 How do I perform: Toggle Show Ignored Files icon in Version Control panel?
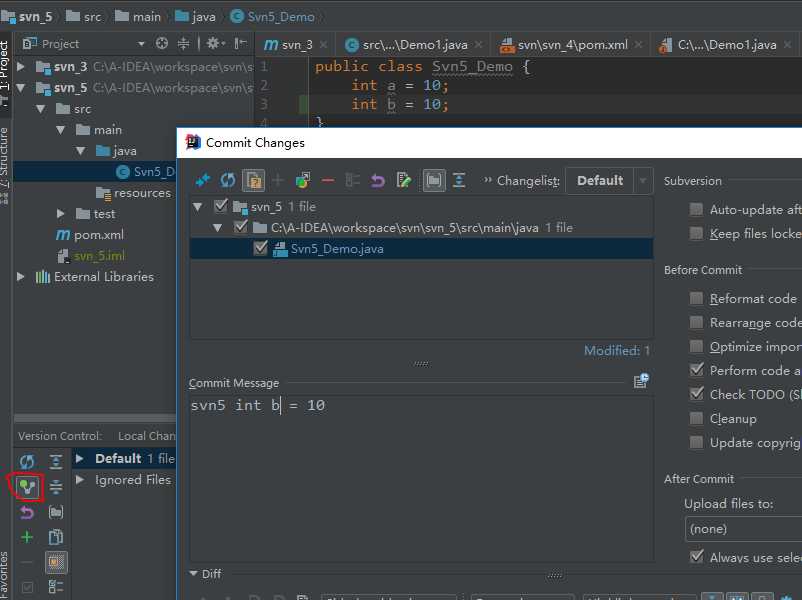coord(56,562)
